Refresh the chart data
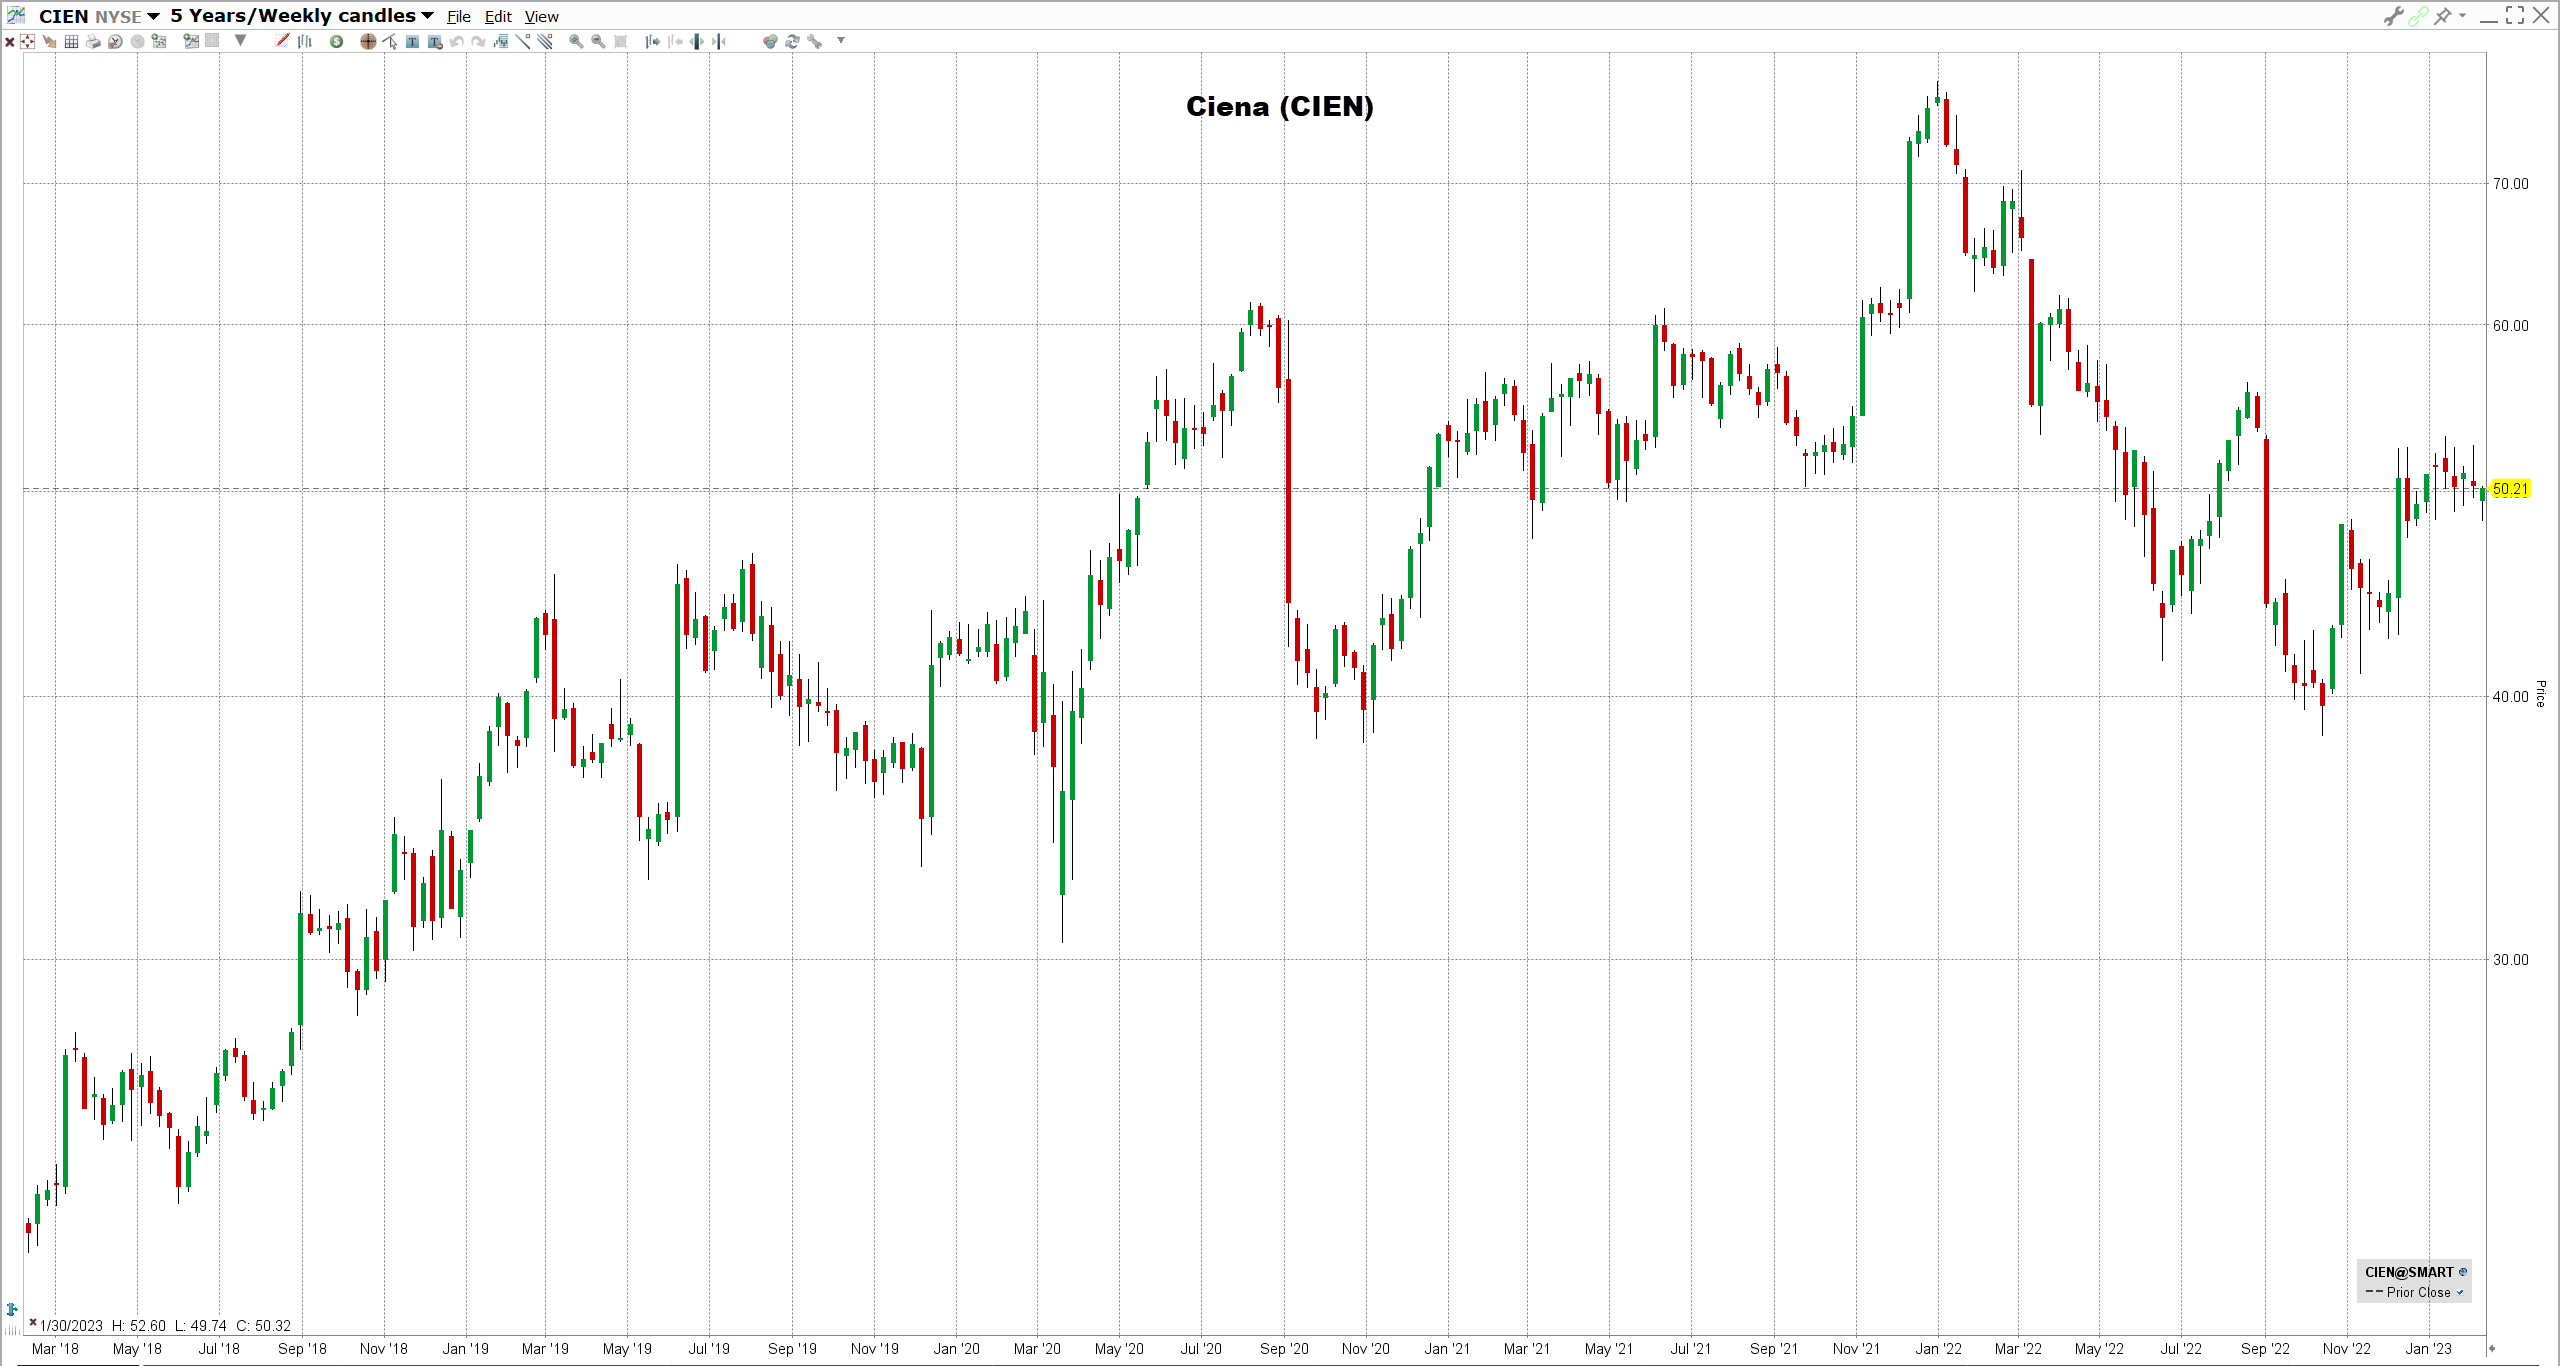Viewport: 2560px width, 1366px height. [x=792, y=41]
